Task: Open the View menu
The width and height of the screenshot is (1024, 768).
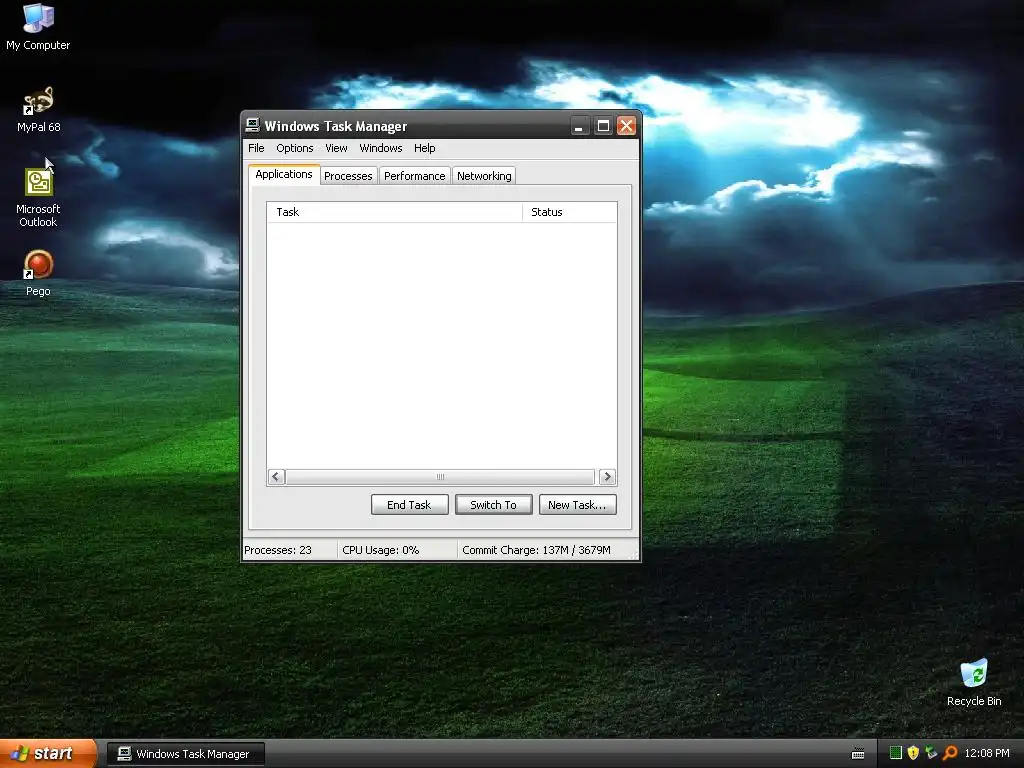Action: tap(336, 148)
